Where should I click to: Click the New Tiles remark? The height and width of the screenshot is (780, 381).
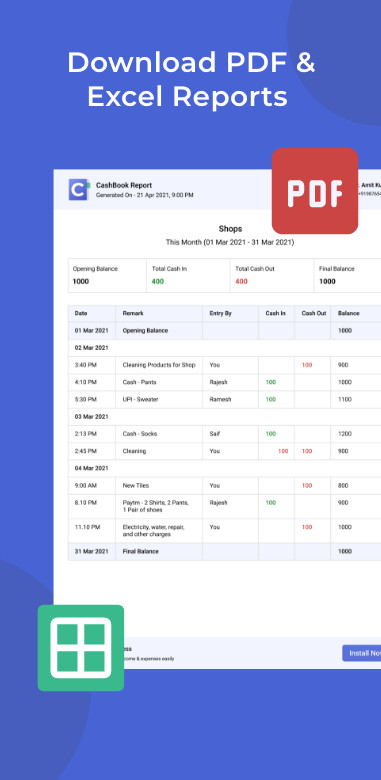click(136, 486)
